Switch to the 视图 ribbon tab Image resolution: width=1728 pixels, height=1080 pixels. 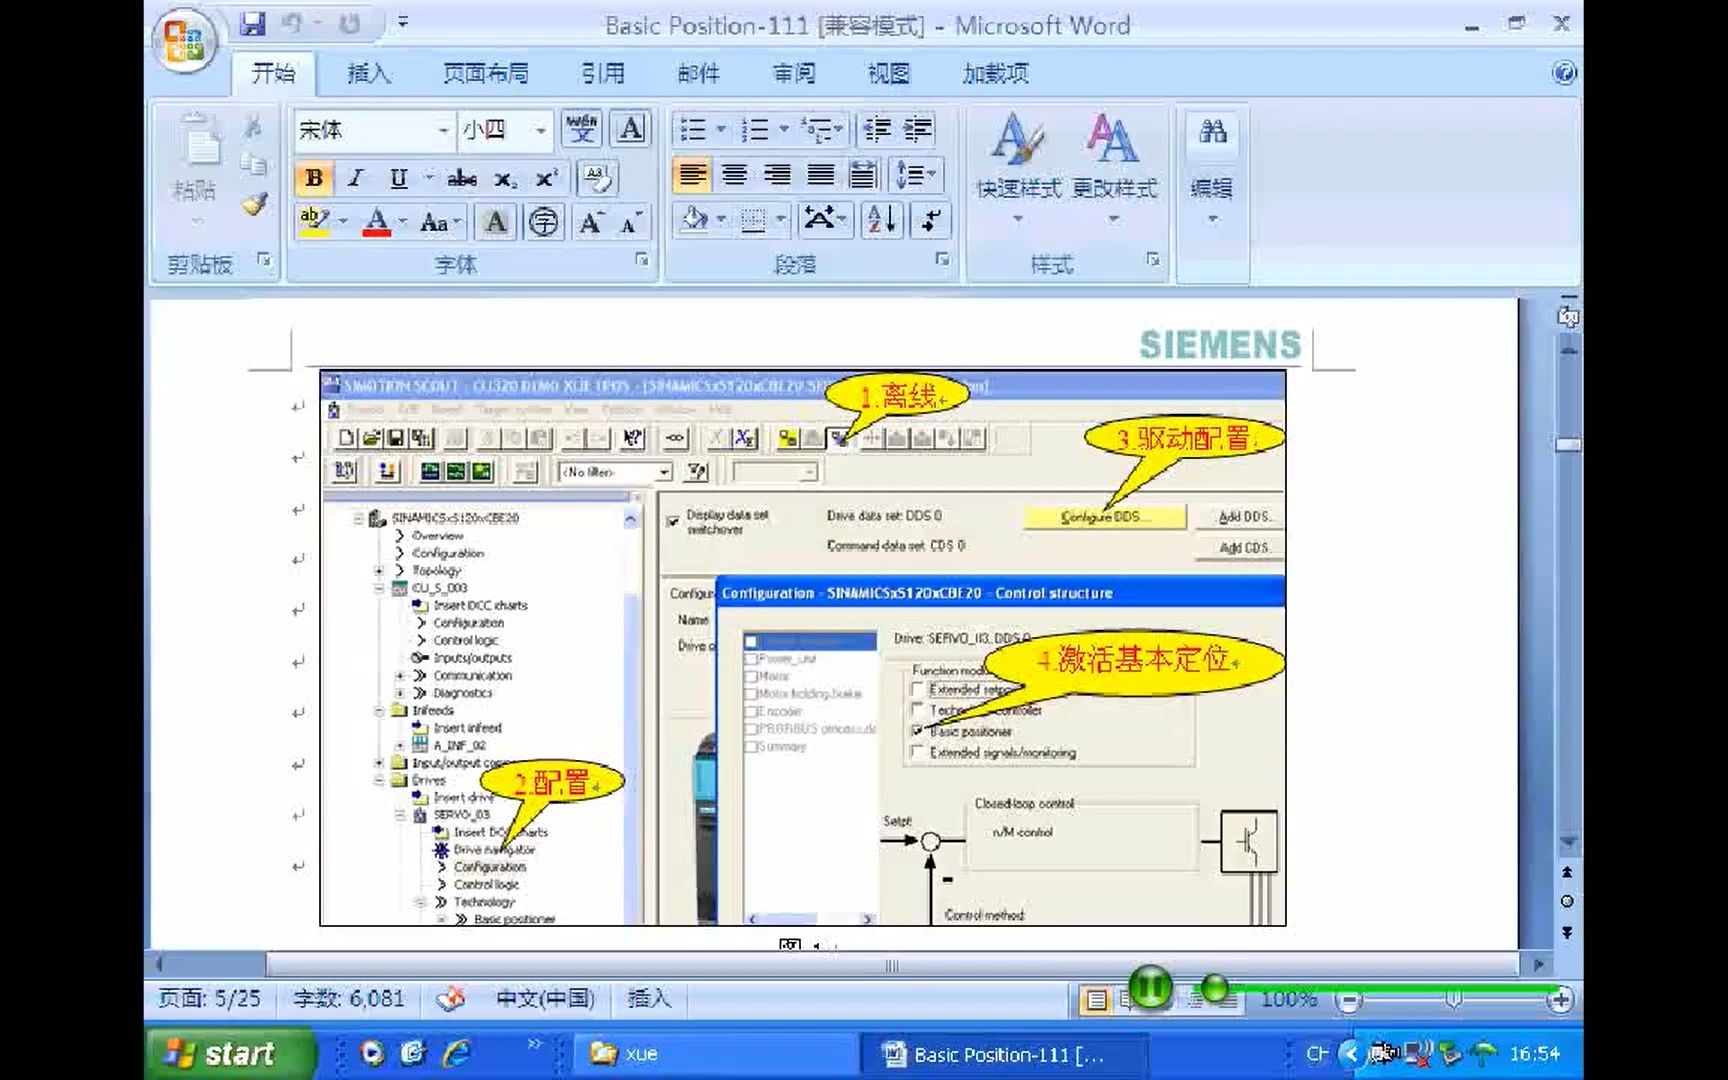tap(888, 73)
